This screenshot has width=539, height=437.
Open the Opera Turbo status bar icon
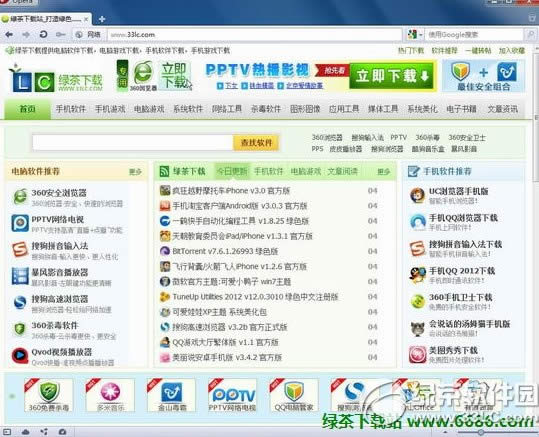[x=62, y=432]
